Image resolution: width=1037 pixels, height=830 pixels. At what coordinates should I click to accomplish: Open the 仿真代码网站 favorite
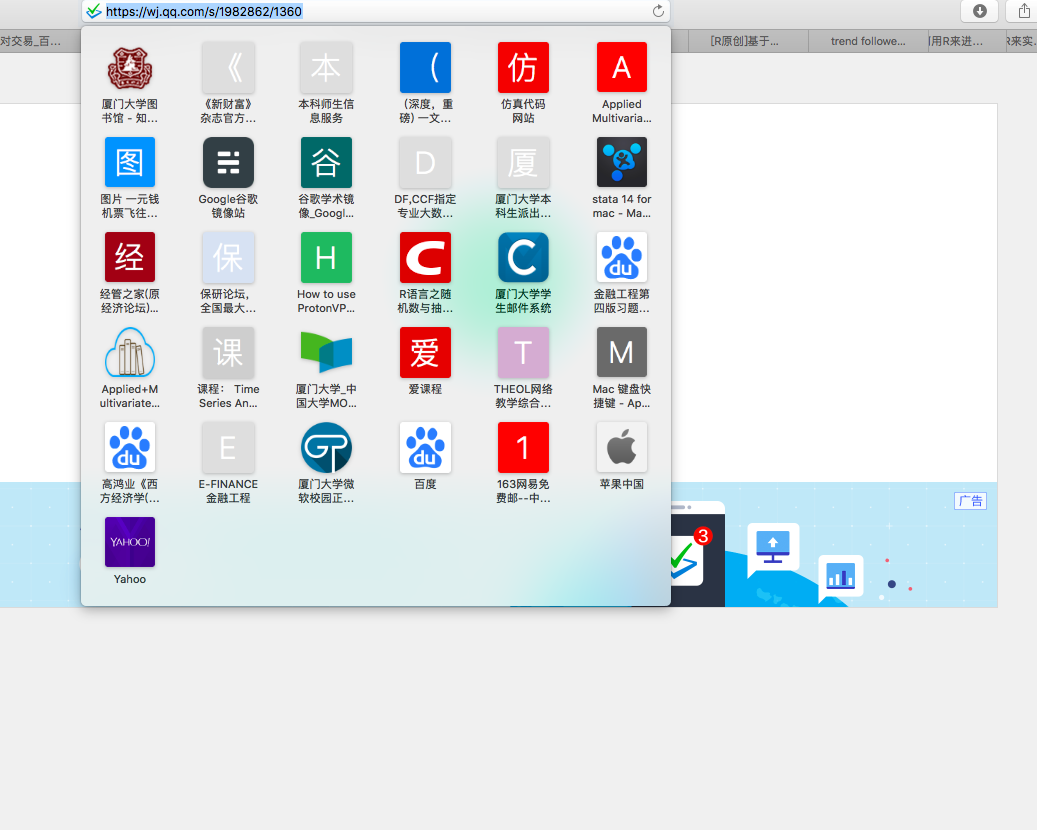[523, 82]
